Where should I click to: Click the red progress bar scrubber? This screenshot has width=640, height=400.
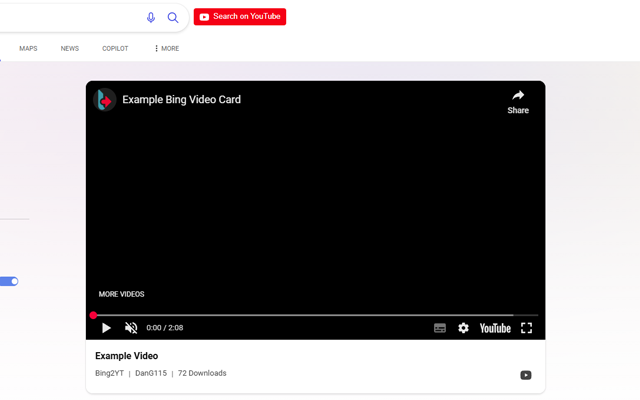93,315
